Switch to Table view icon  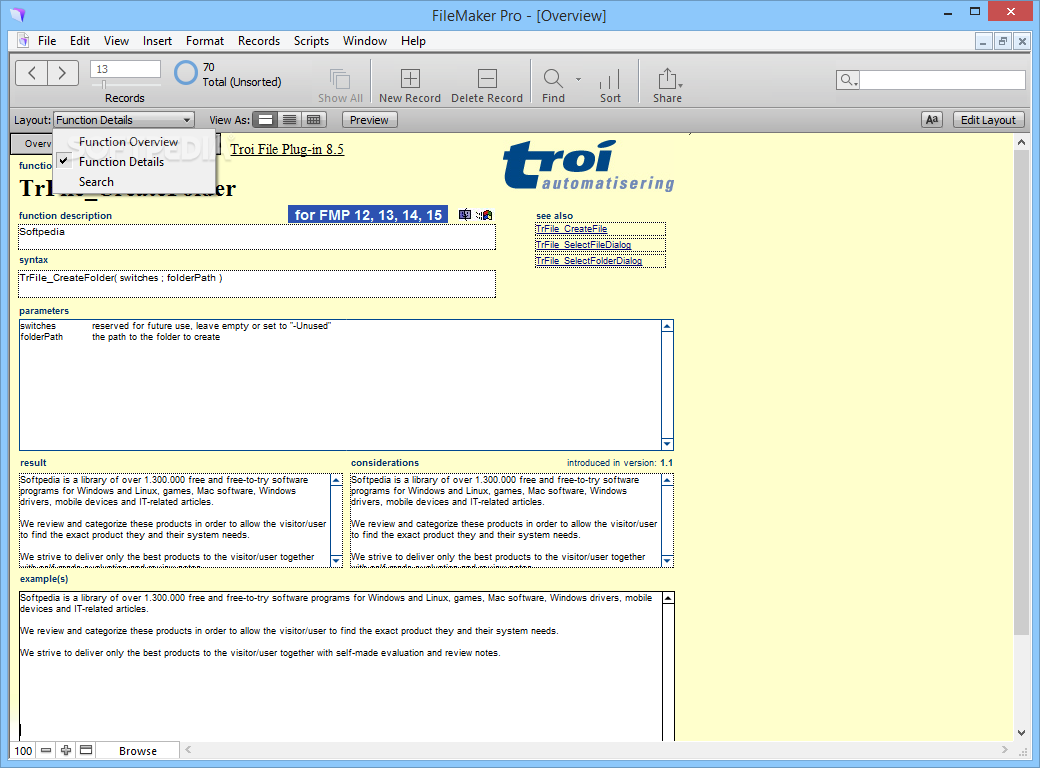(314, 120)
